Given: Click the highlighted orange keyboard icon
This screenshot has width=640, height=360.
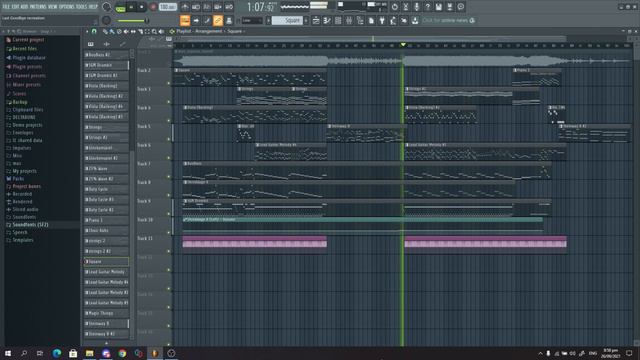Looking at the screenshot, I should coord(185,20).
